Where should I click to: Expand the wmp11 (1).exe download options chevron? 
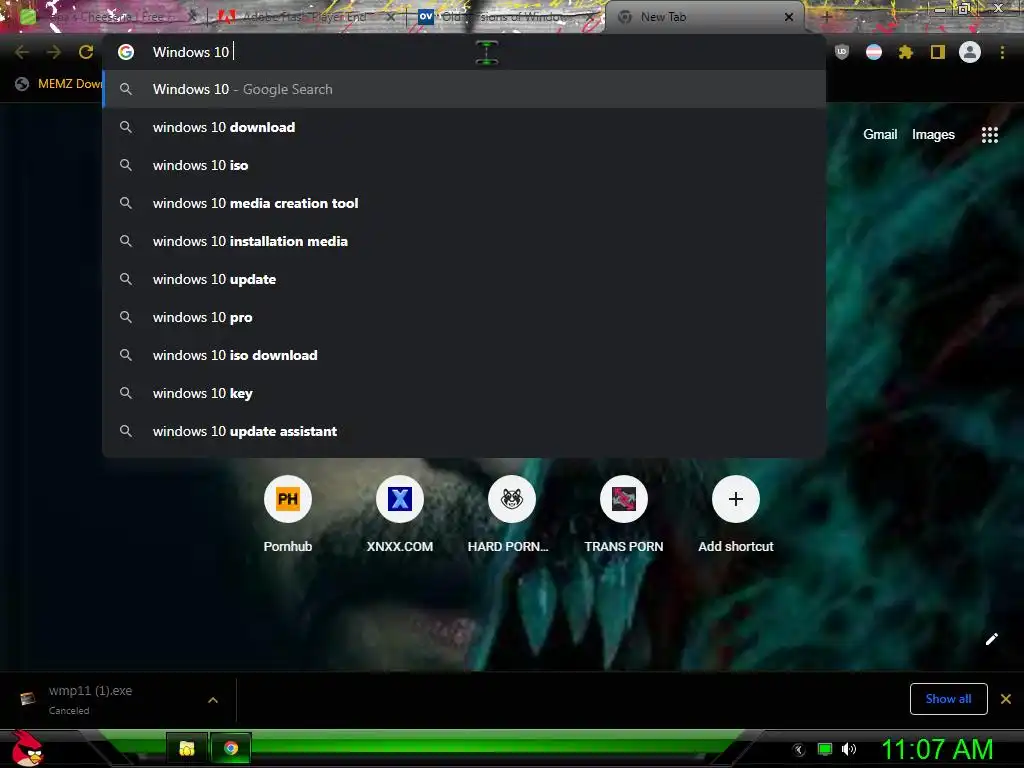tap(213, 699)
